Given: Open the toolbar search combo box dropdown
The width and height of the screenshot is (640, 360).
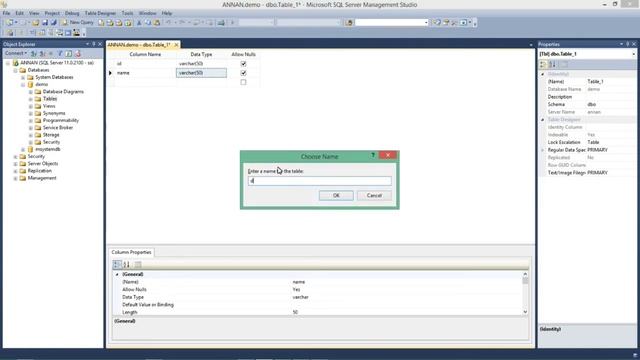Looking at the screenshot, I should click(x=426, y=22).
